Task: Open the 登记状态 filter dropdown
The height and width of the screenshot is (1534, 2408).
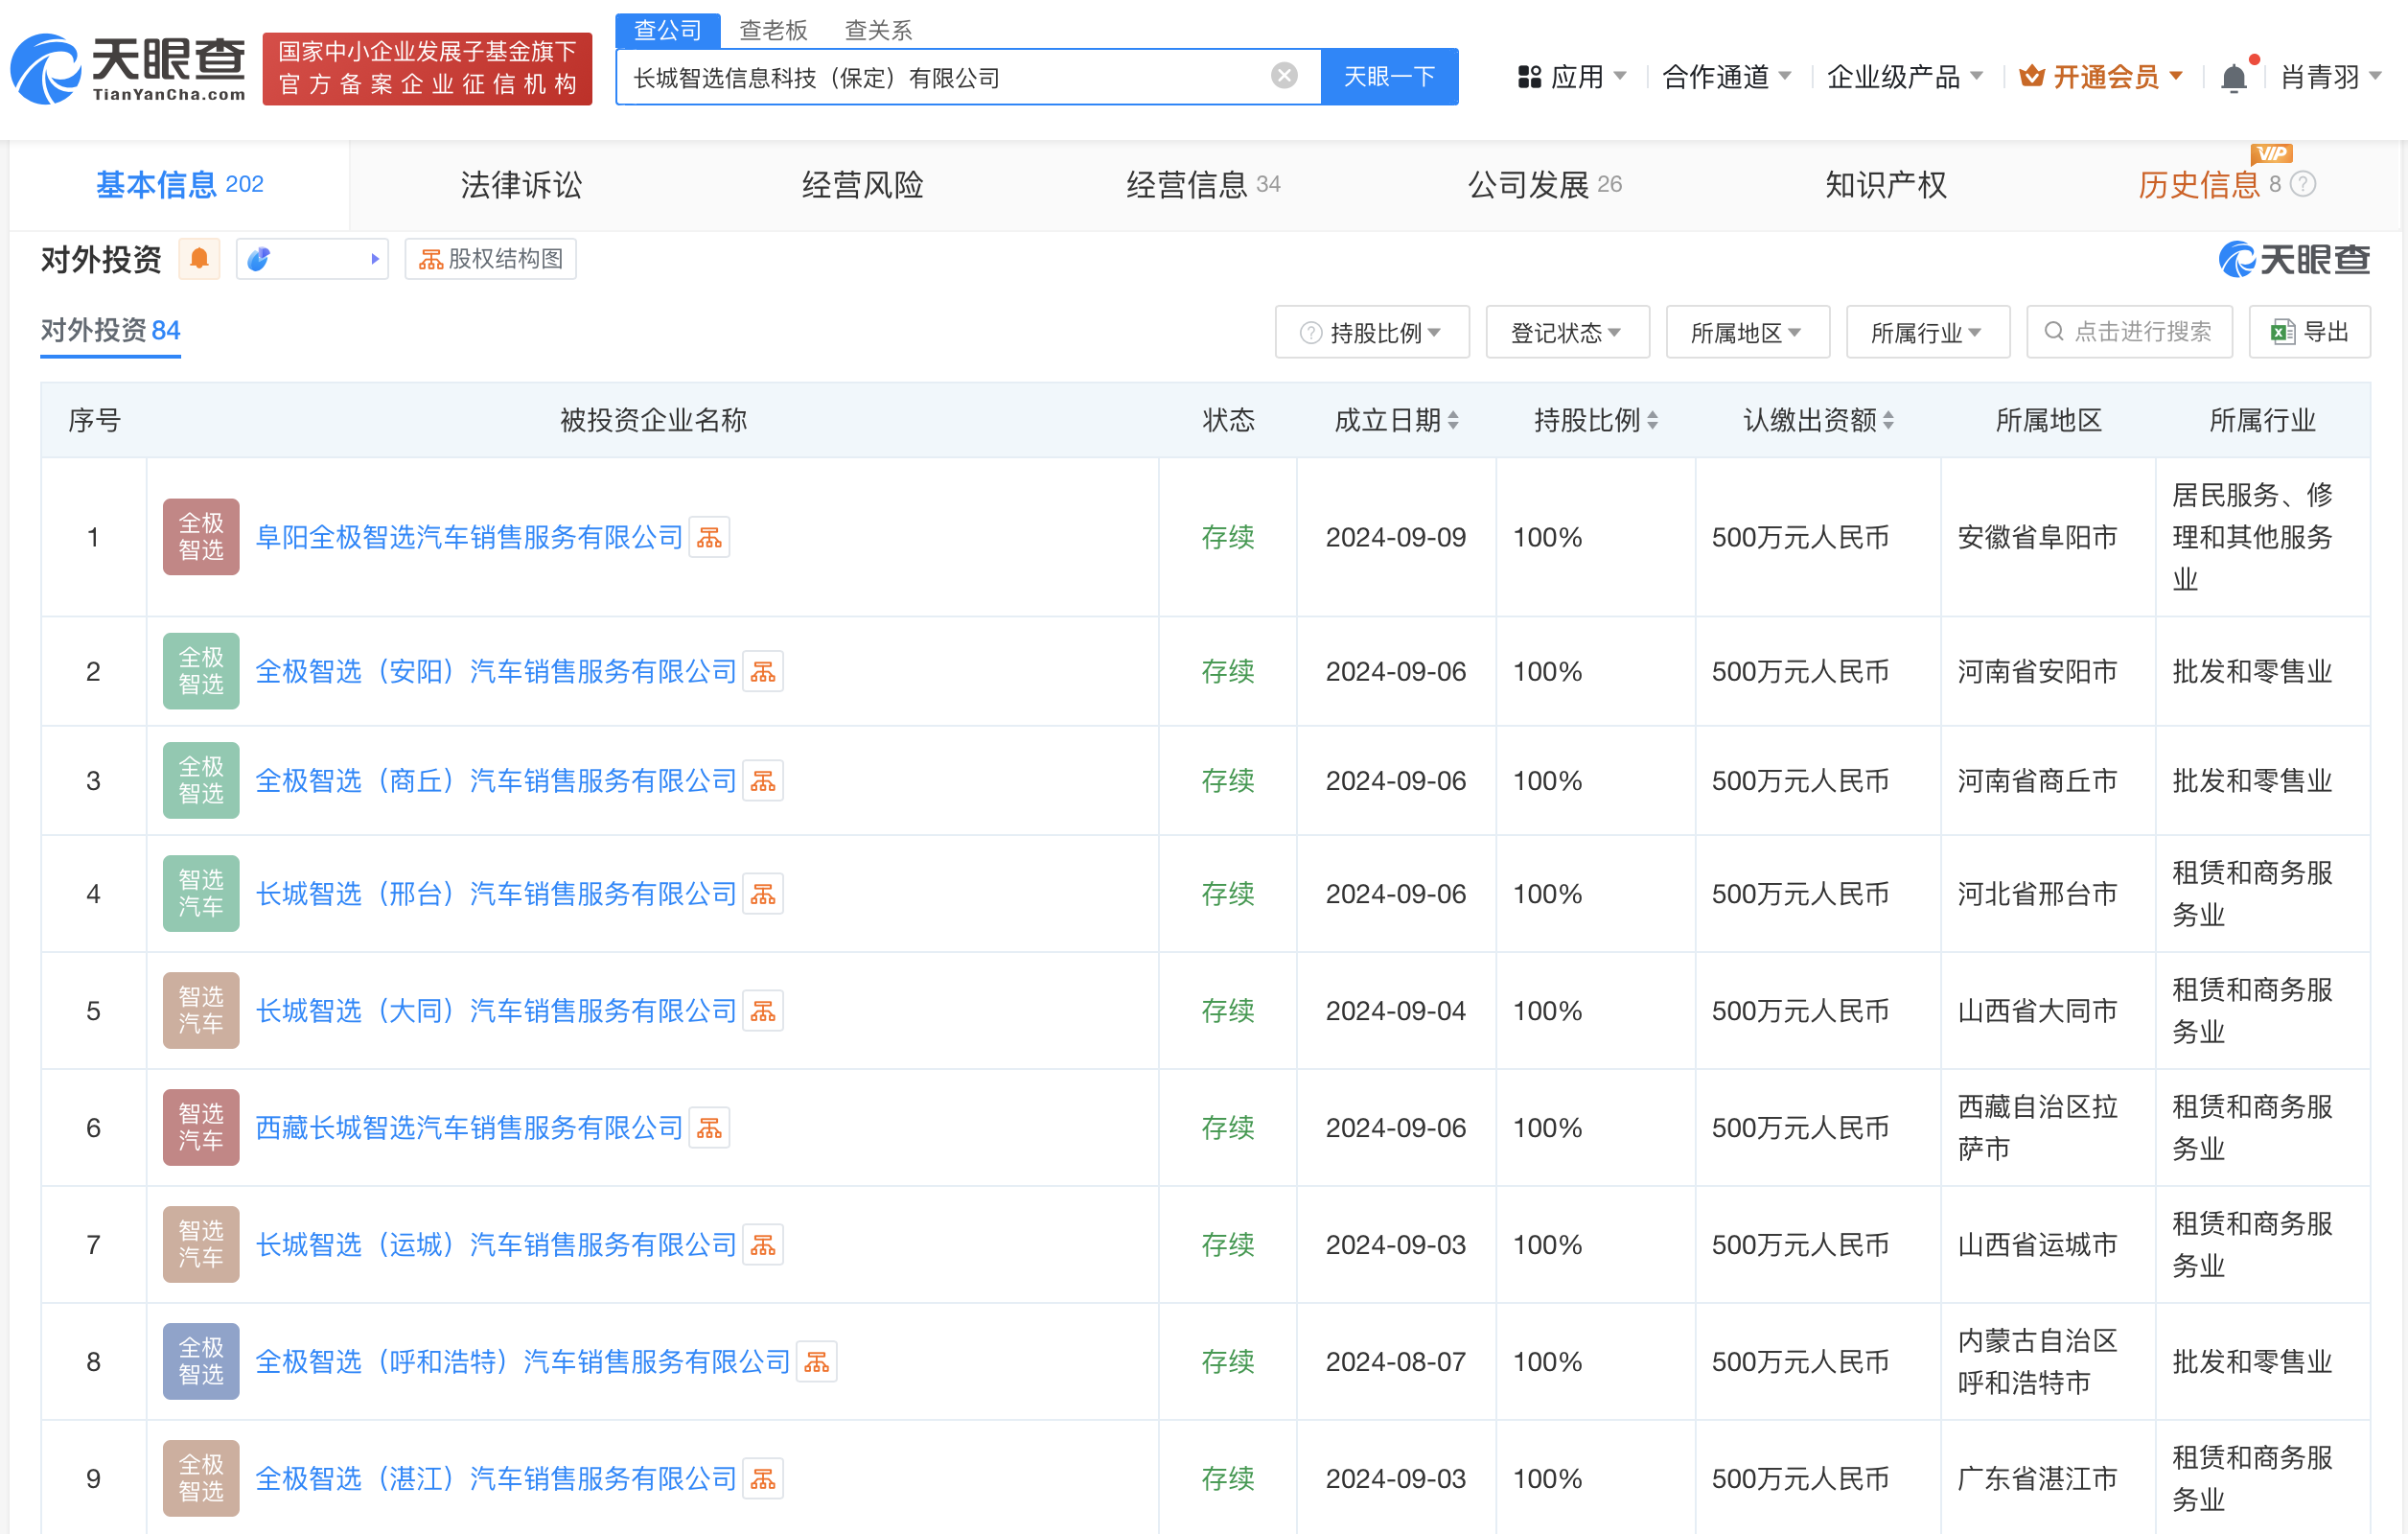Action: [x=1567, y=331]
